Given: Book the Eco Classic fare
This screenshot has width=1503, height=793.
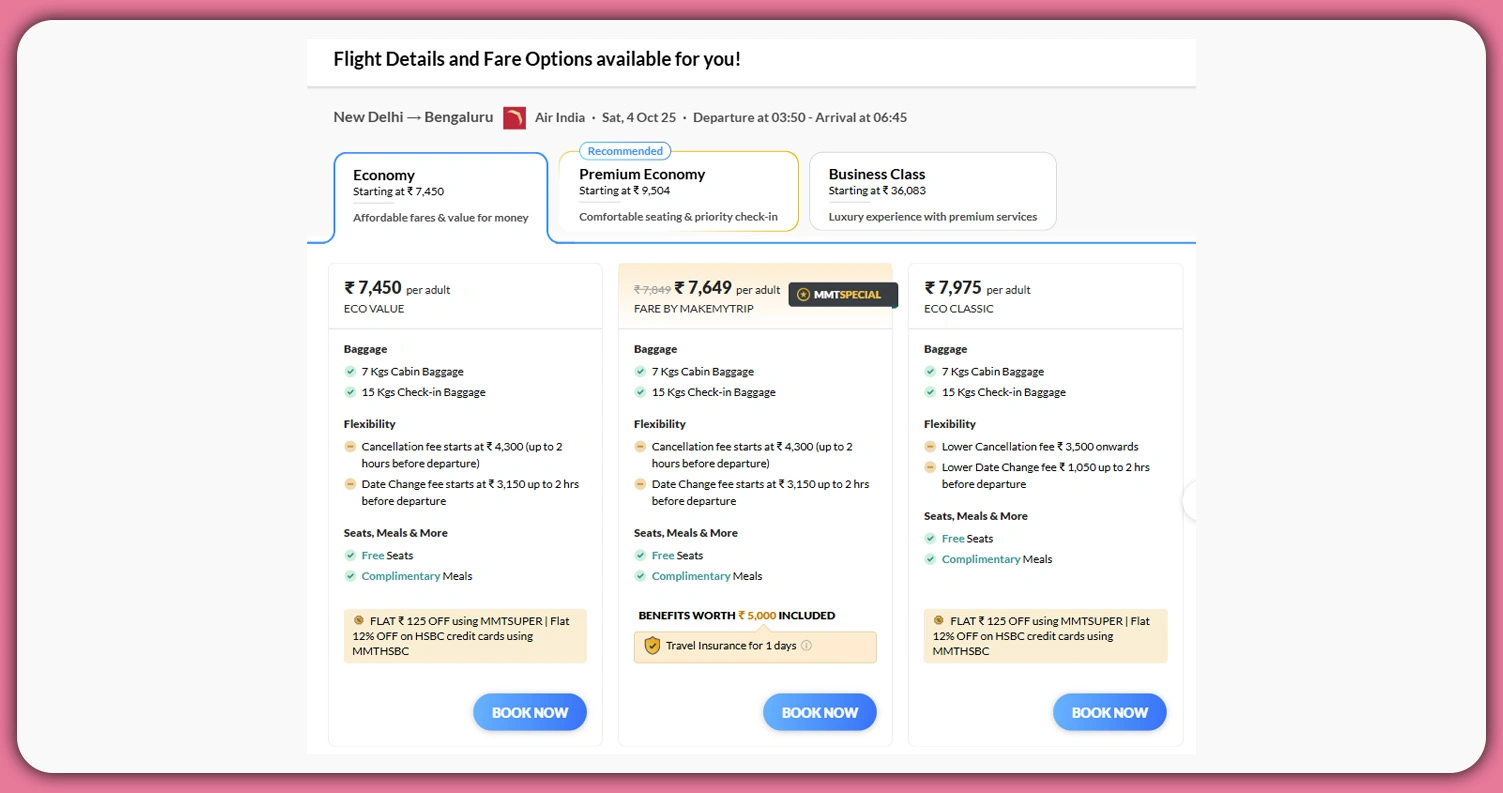Looking at the screenshot, I should pos(1109,712).
